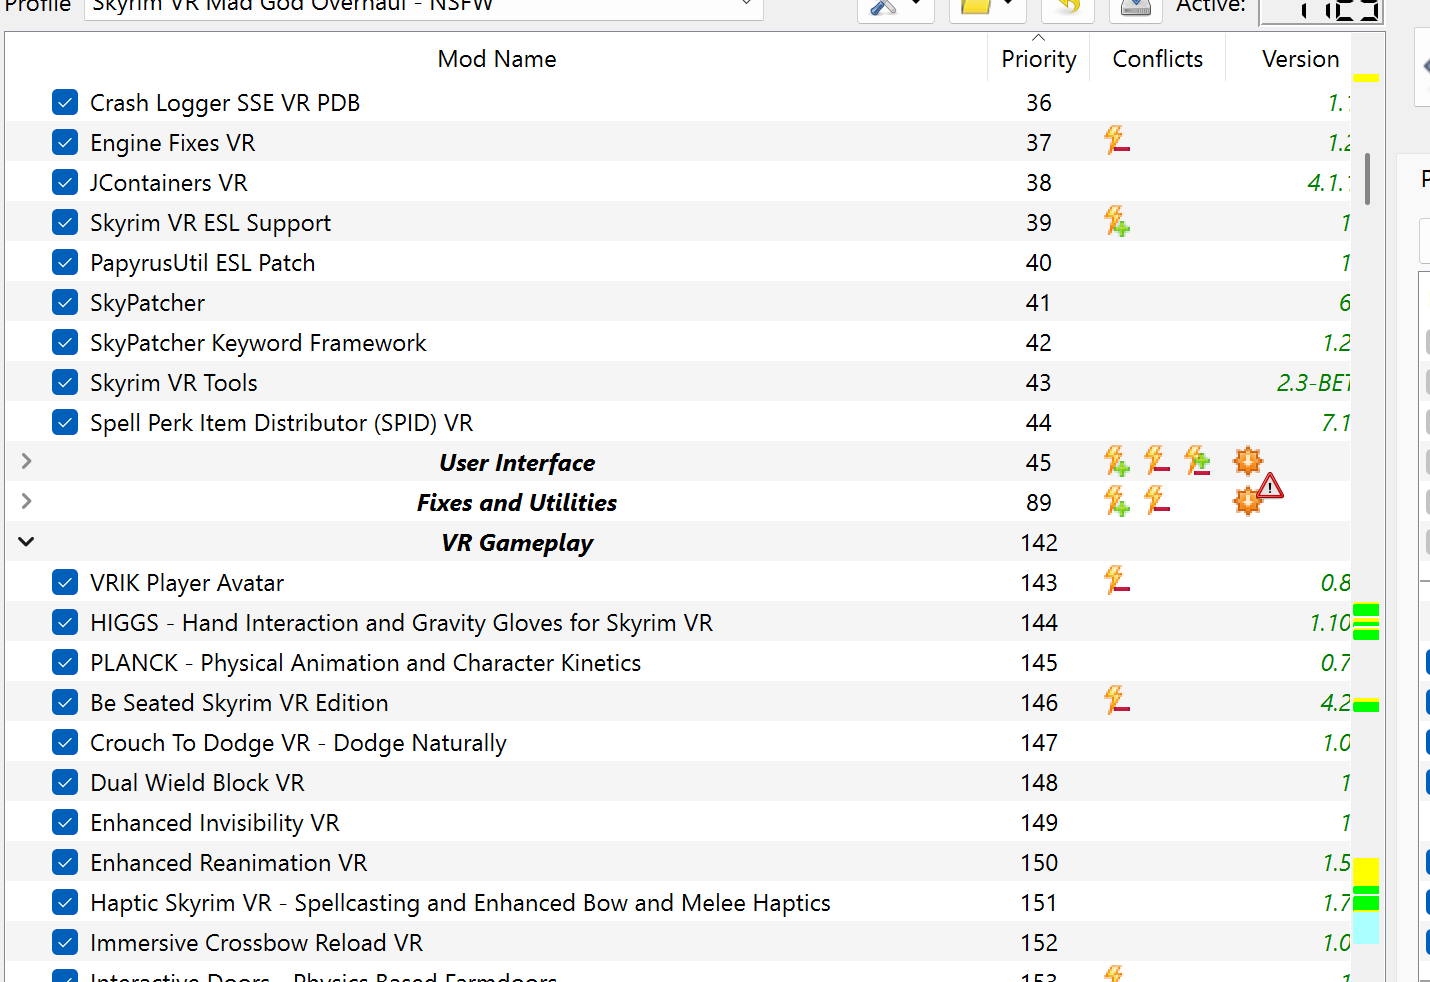Disable HIGGS mod checkbox
The height and width of the screenshot is (982, 1430).
point(65,622)
